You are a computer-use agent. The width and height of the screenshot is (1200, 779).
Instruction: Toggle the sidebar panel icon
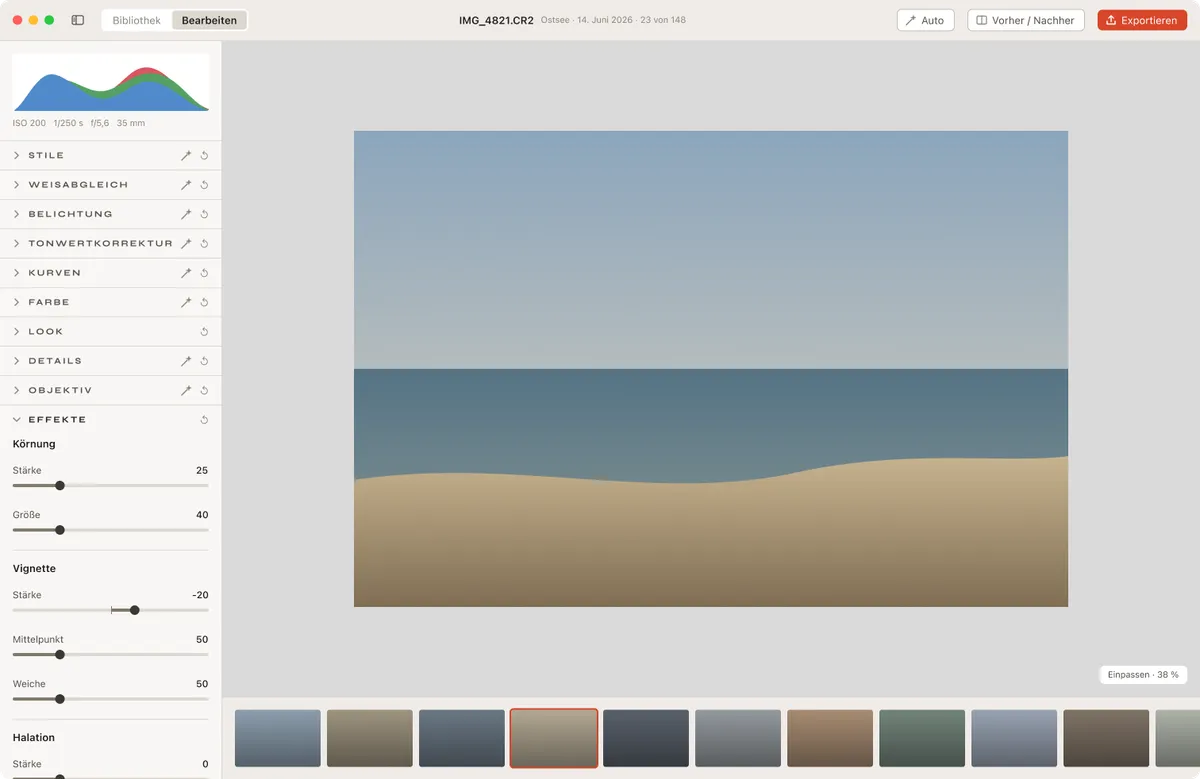pos(78,20)
